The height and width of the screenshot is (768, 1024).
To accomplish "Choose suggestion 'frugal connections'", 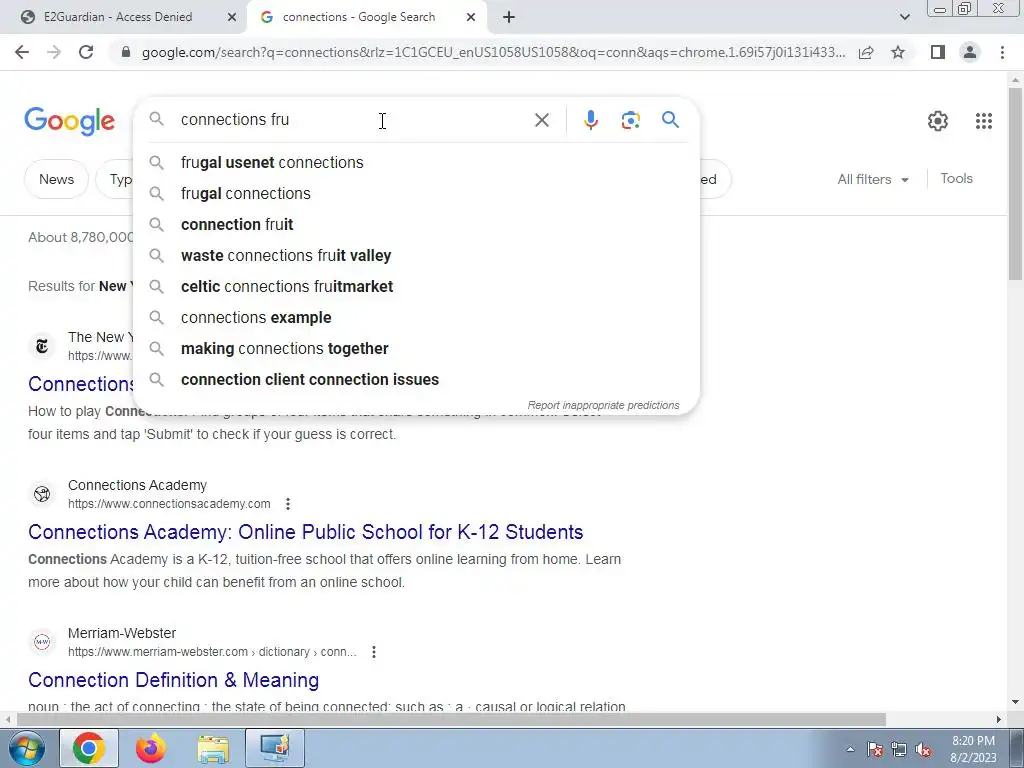I will (x=416, y=194).
